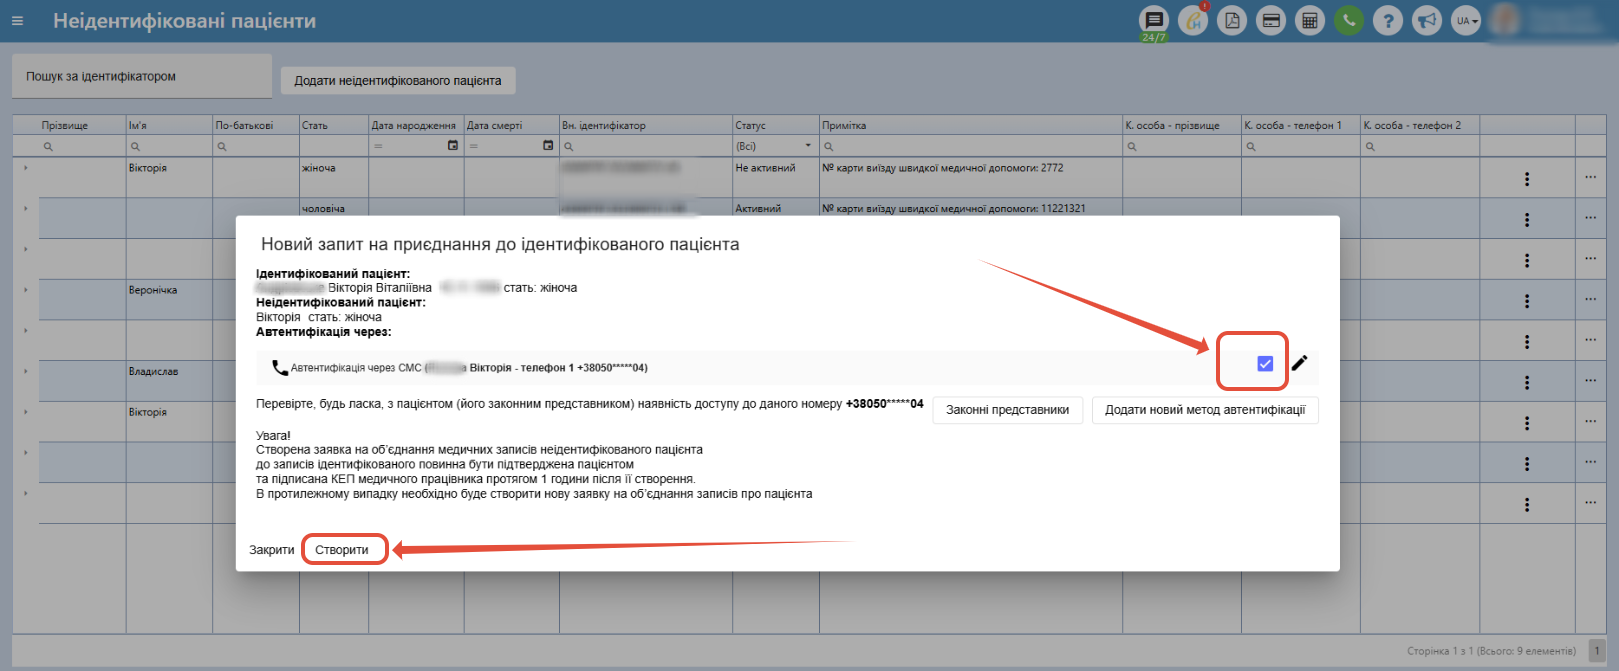The image size is (1619, 671).
Task: Open vertical dots menu for Владислав row
Action: point(1527,382)
